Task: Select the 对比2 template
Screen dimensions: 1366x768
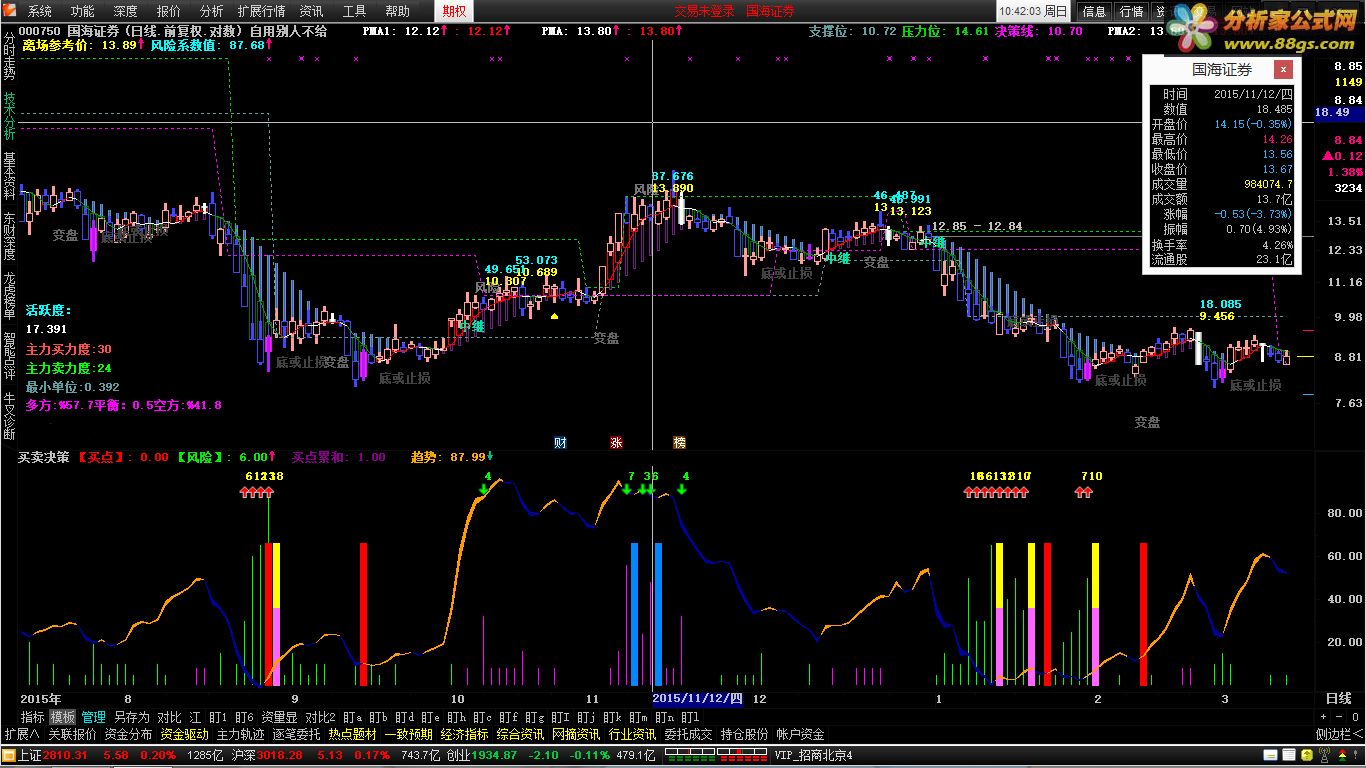Action: pos(320,717)
